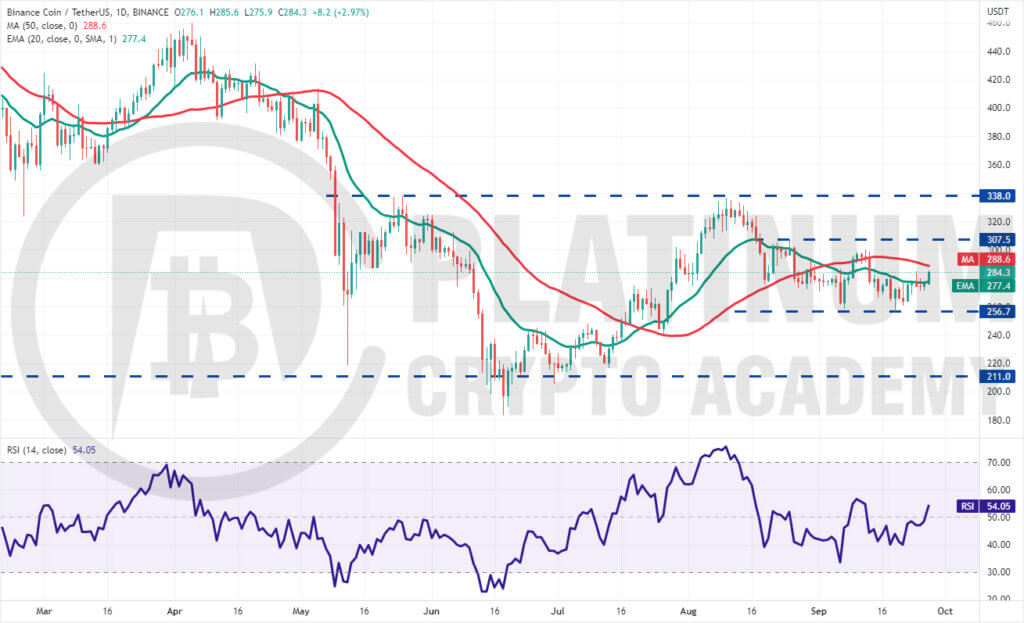
Task: Click the 70.00 RSI axis level
Action: click(x=999, y=462)
